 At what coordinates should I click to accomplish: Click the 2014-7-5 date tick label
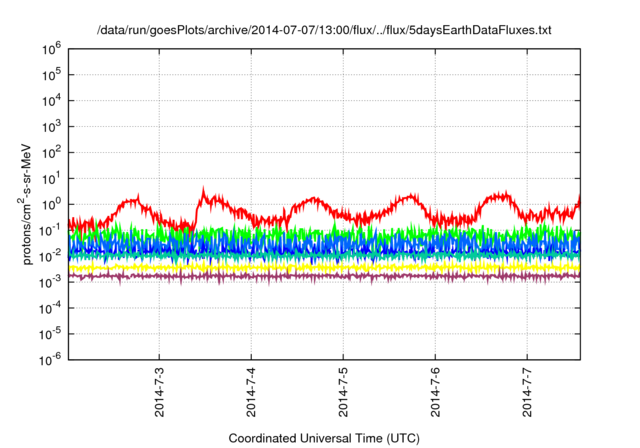point(343,392)
